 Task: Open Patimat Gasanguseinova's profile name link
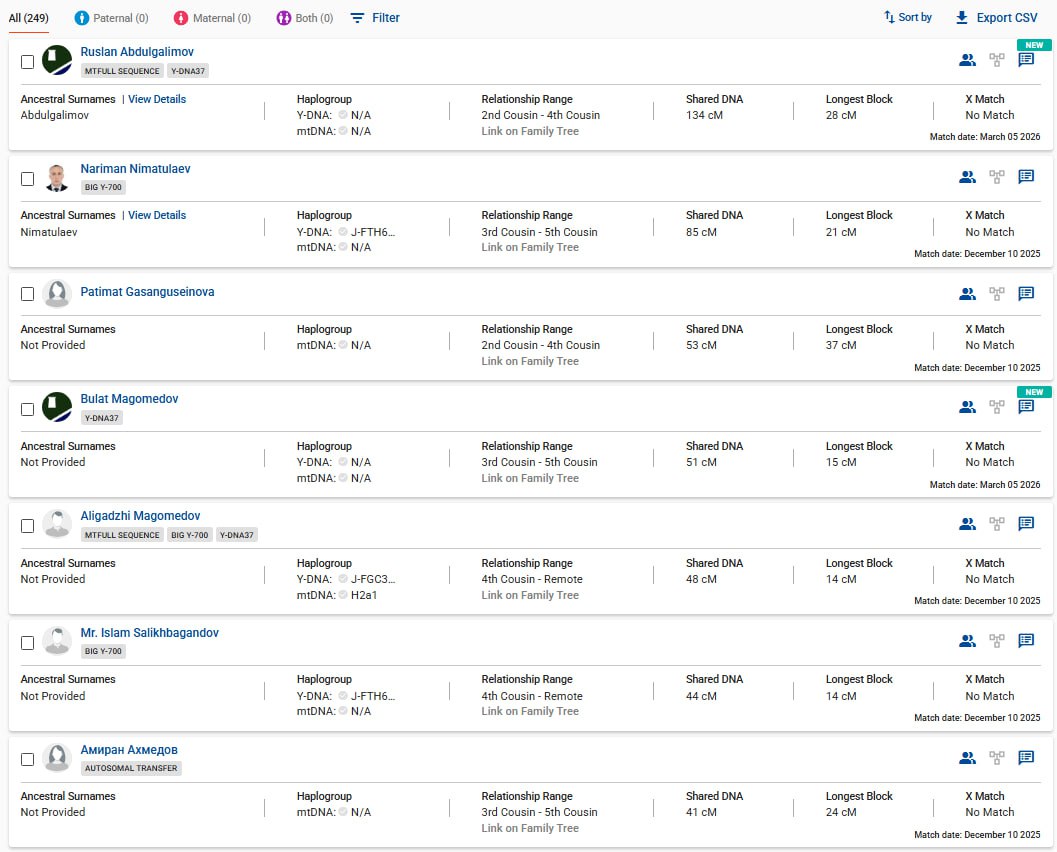(147, 292)
